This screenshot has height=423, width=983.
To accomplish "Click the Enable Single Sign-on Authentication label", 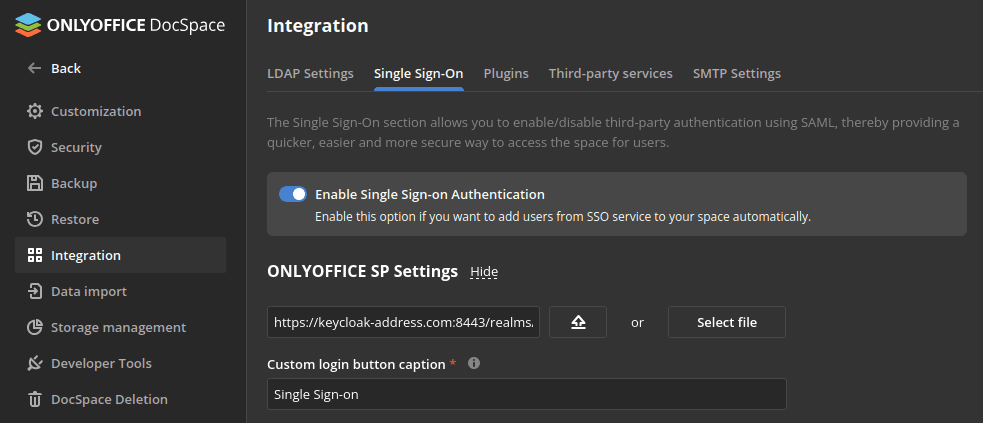I will click(x=429, y=194).
